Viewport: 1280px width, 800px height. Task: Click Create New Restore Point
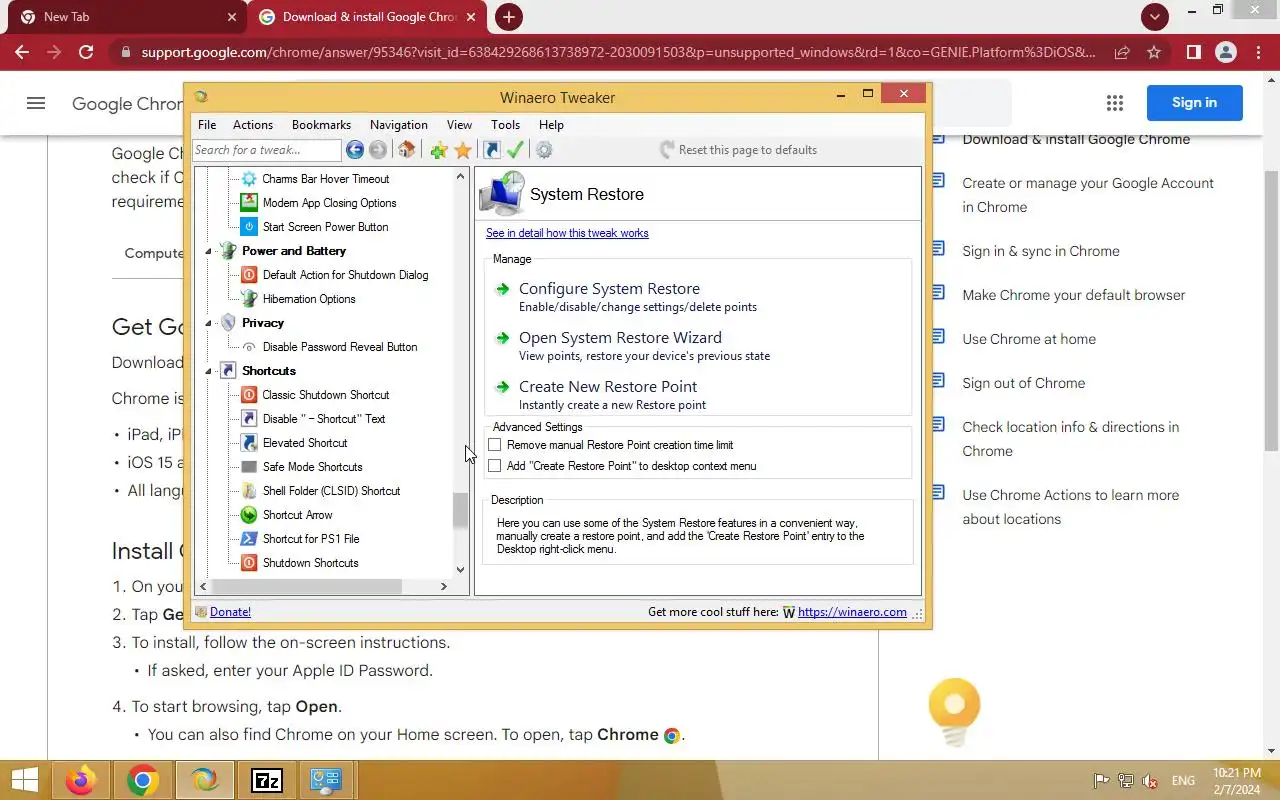click(608, 387)
